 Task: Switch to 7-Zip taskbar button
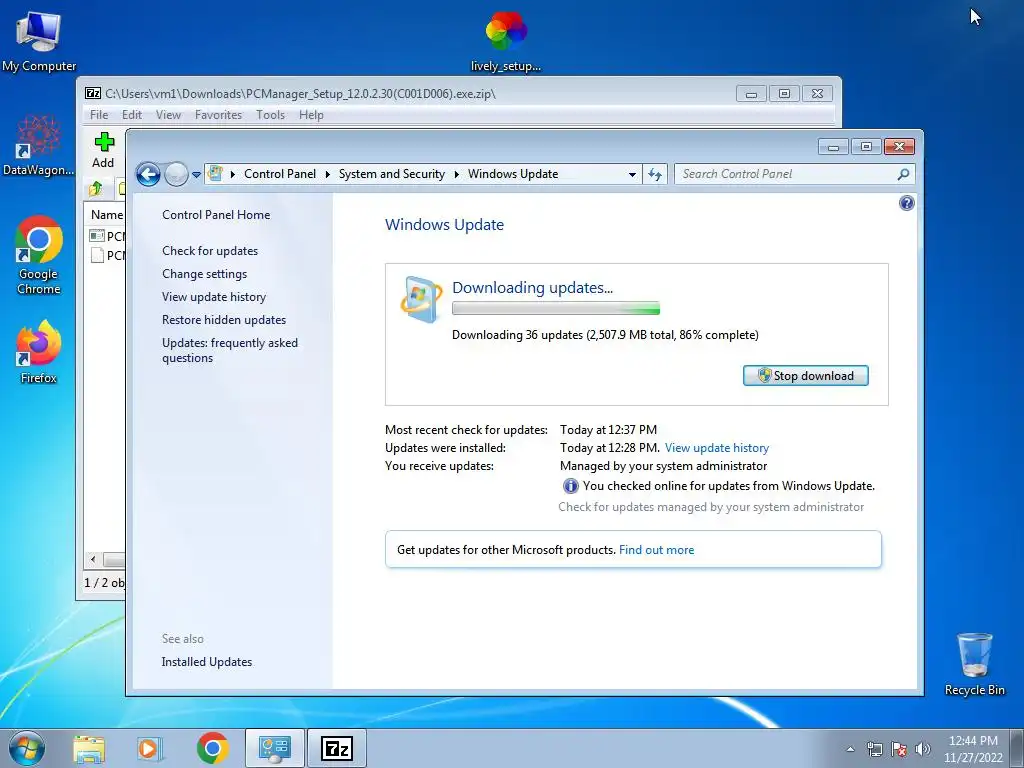(x=336, y=748)
